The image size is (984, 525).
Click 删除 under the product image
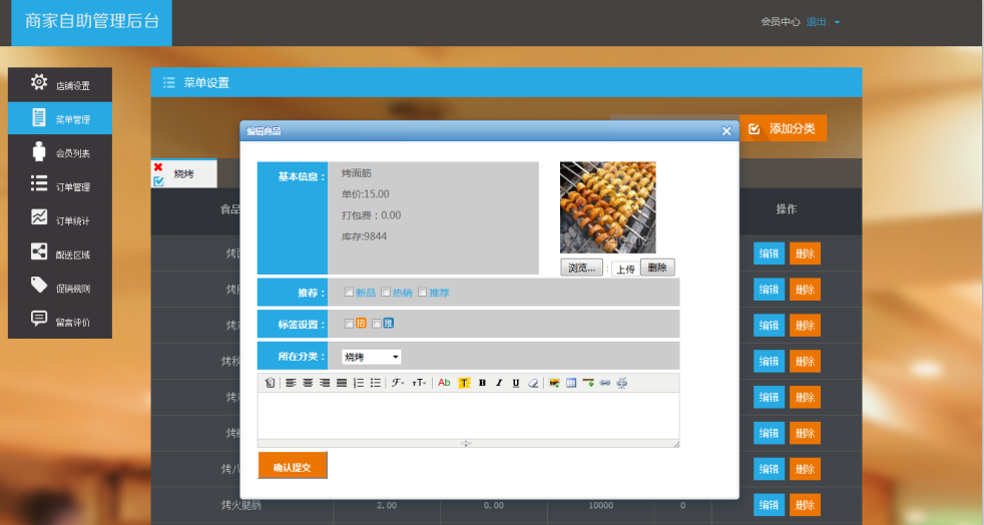pos(657,267)
